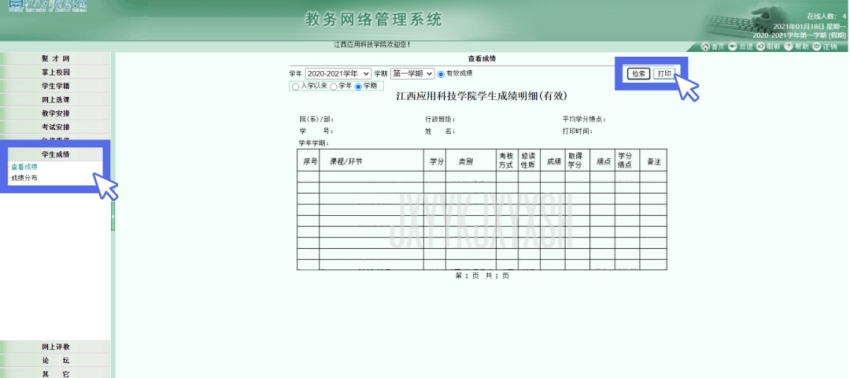
Task: Click the 刷新 refresh icon
Action: (x=761, y=47)
